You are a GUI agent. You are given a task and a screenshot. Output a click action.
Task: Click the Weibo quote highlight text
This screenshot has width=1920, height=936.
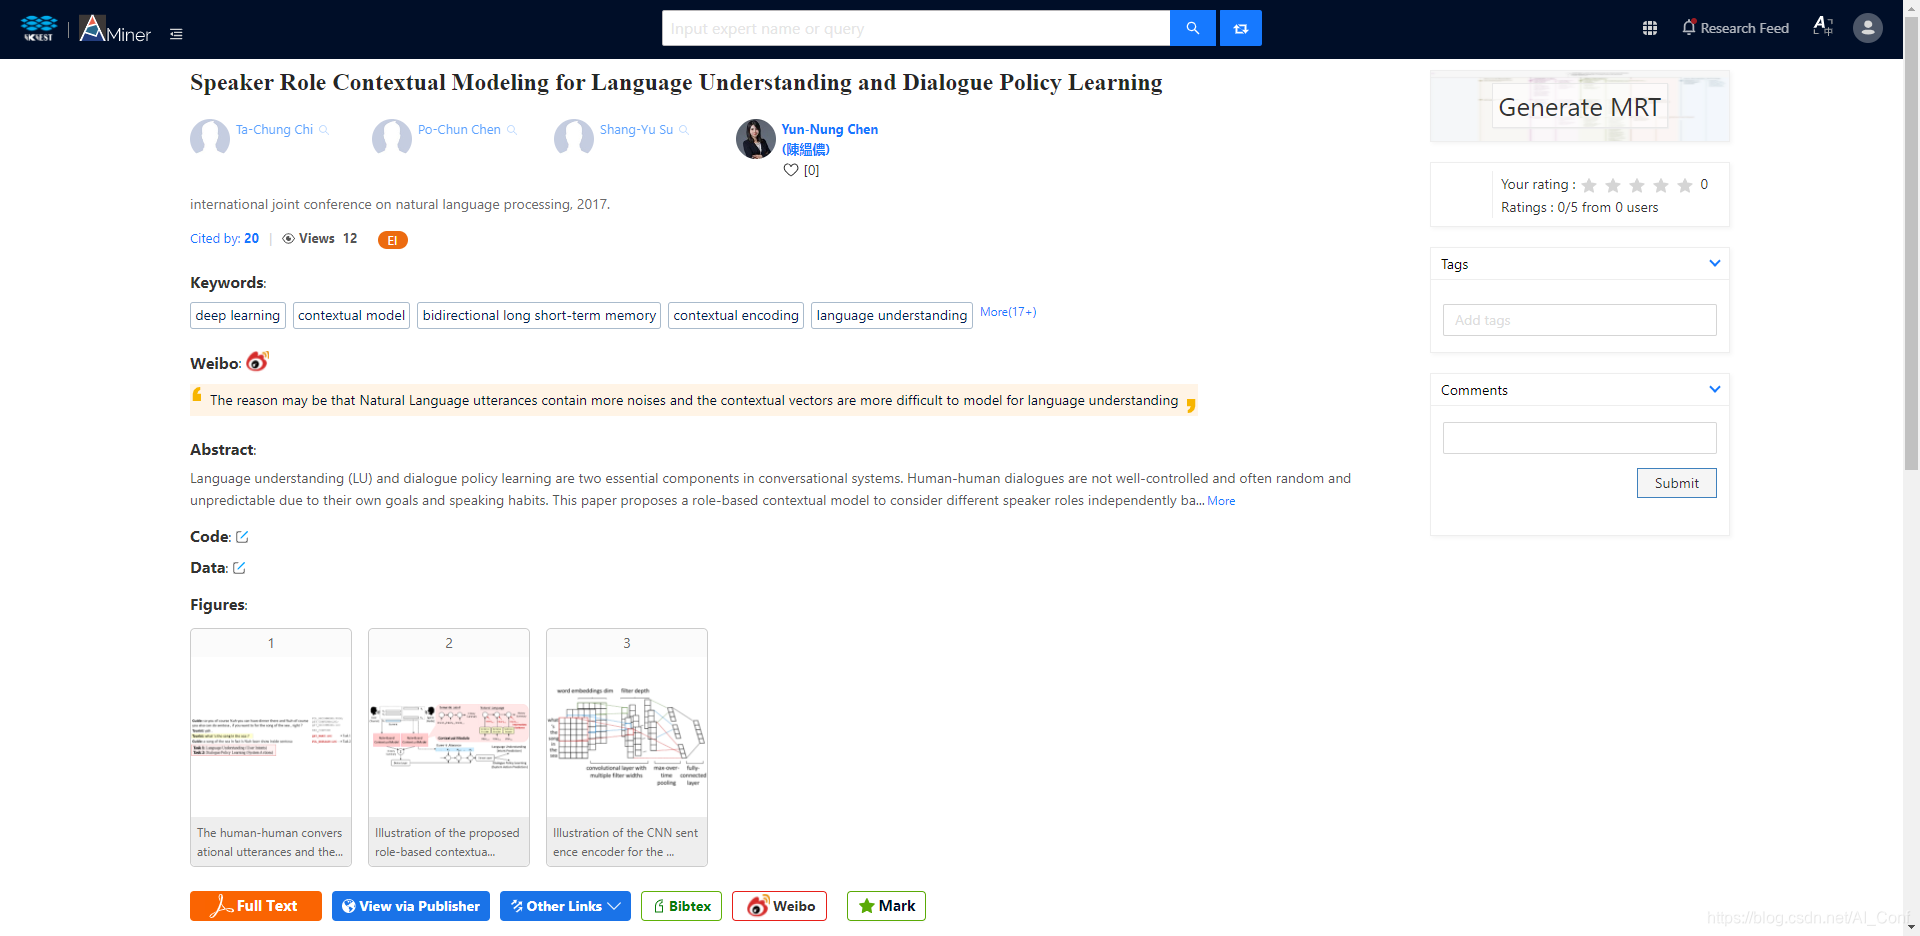click(x=694, y=401)
